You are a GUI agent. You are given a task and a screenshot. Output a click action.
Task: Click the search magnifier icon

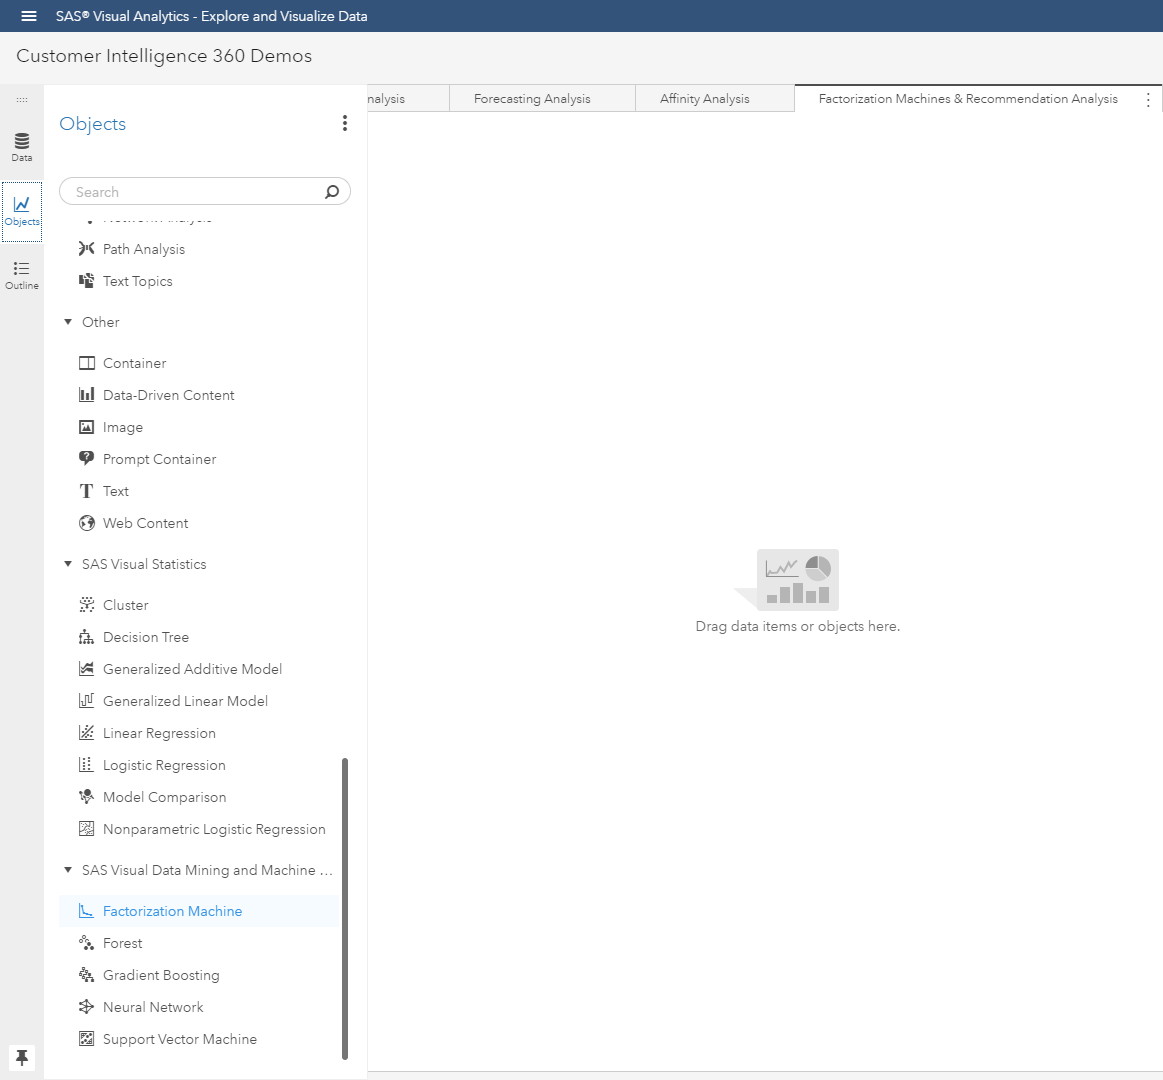coord(332,192)
